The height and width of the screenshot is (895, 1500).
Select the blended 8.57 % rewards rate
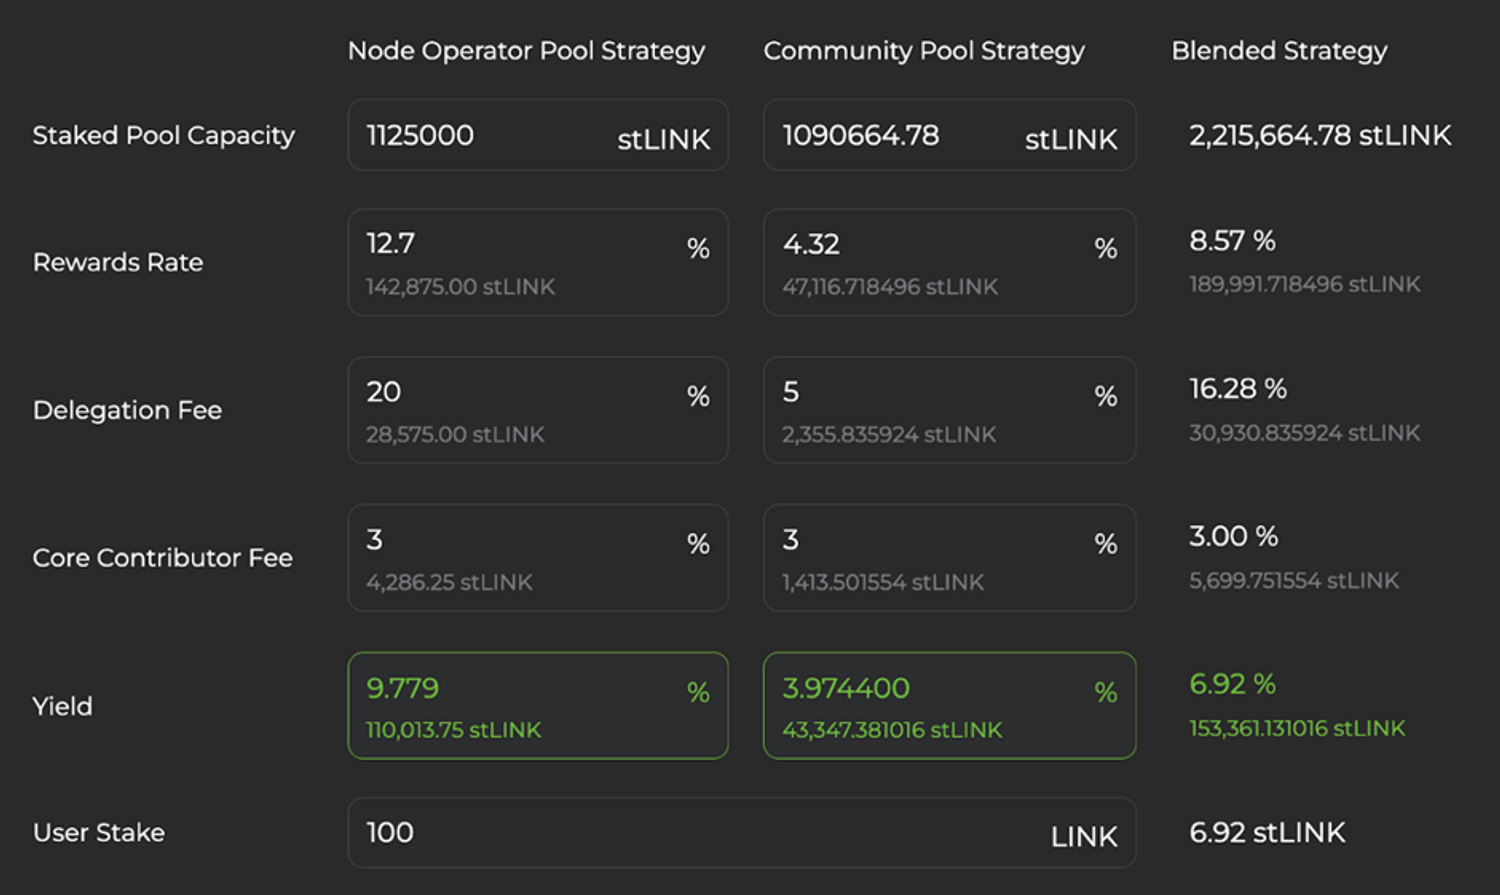tap(1232, 241)
